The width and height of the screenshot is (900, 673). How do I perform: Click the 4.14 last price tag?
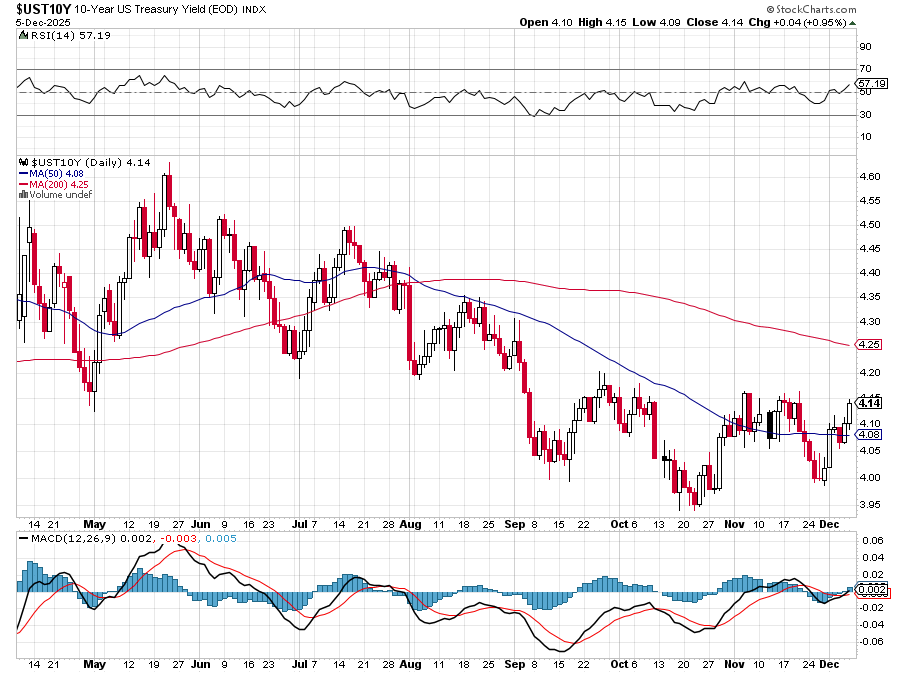point(869,403)
